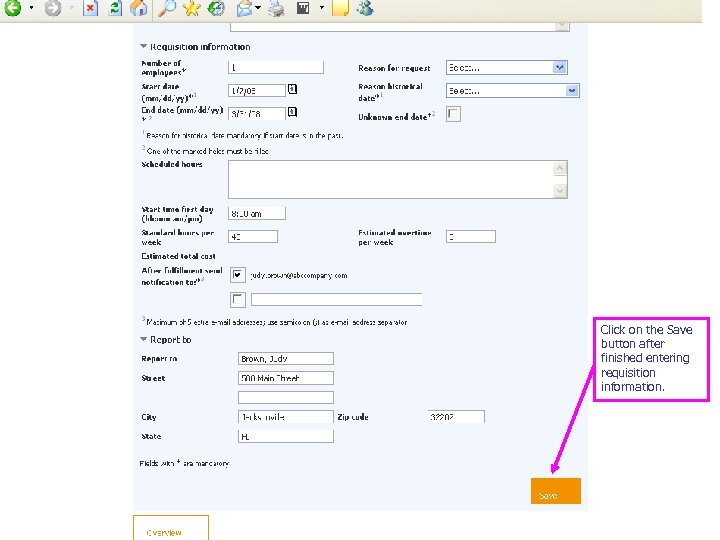Open the Reason historical date dropdown

(x=513, y=90)
